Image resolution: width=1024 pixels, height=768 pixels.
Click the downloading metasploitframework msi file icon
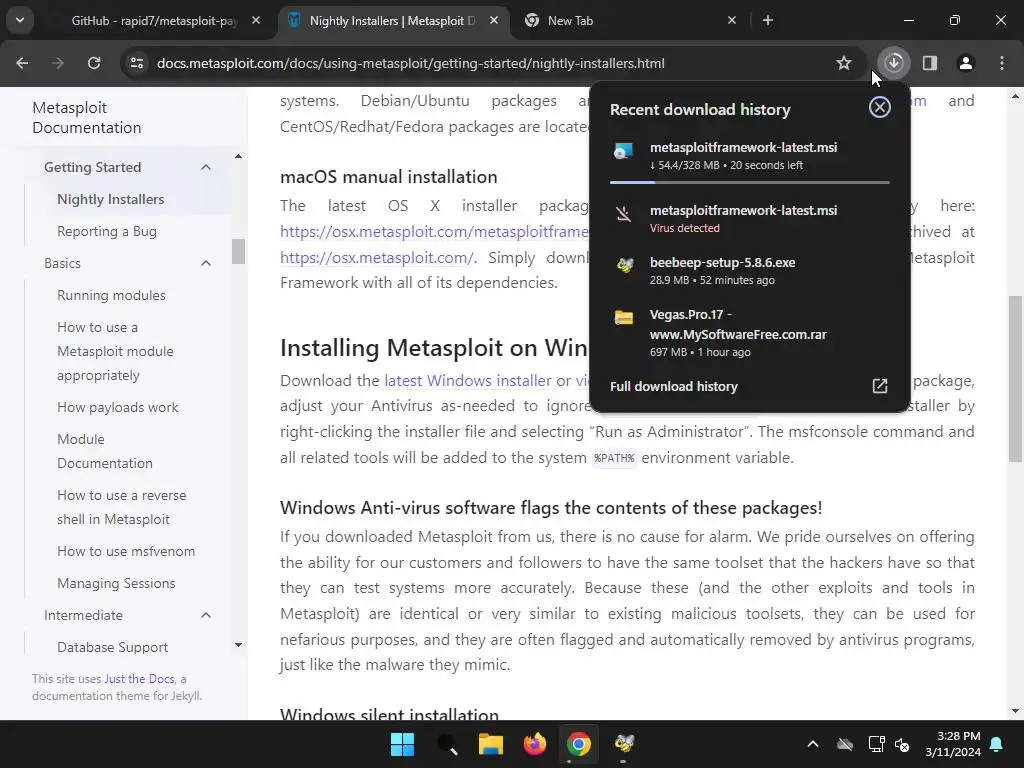623,151
